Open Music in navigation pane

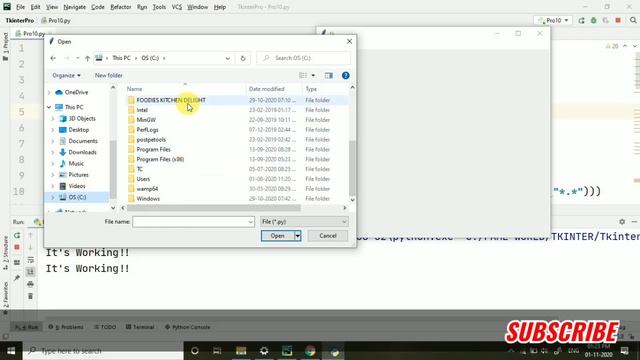76,163
